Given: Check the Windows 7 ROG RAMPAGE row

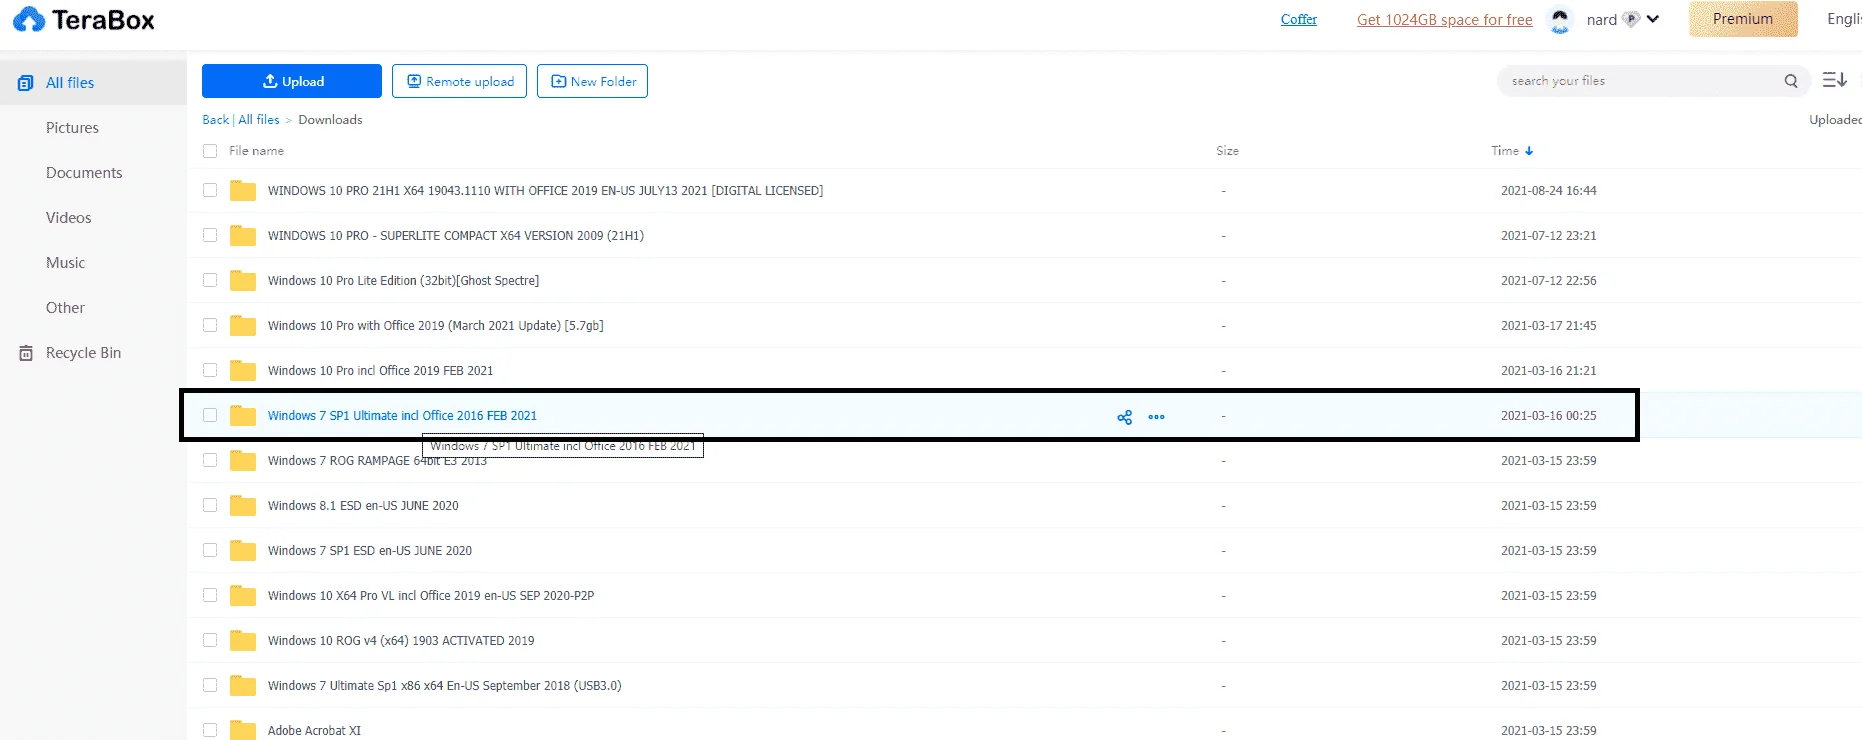Looking at the screenshot, I should pyautogui.click(x=210, y=460).
